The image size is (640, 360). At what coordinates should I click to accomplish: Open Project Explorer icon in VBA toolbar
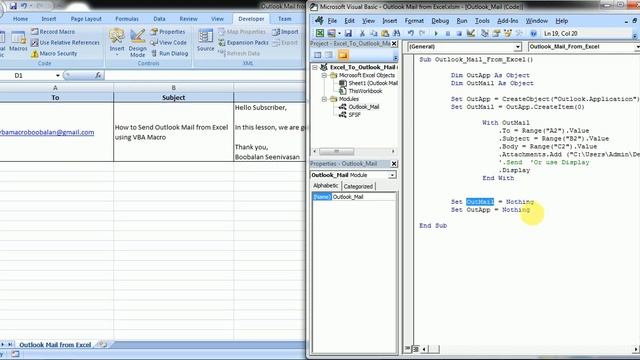pyautogui.click(x=484, y=33)
